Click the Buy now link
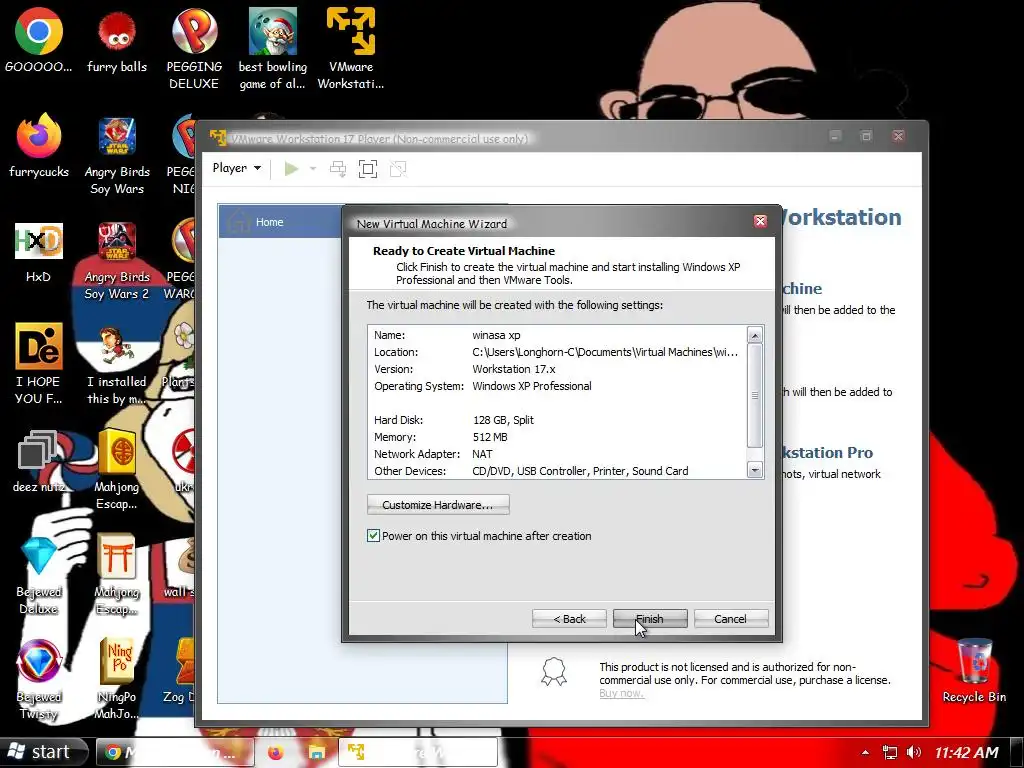Screen dimensions: 1024x768 coord(621,693)
